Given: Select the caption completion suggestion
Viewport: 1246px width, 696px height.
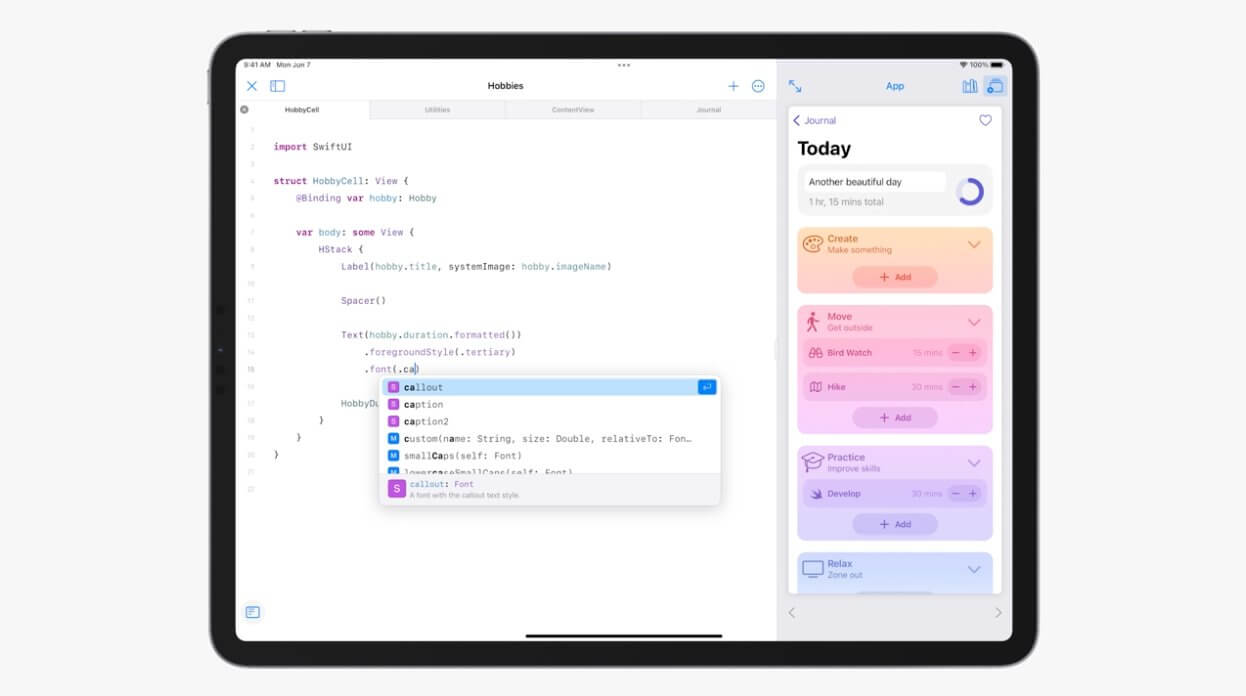Looking at the screenshot, I should click(550, 404).
